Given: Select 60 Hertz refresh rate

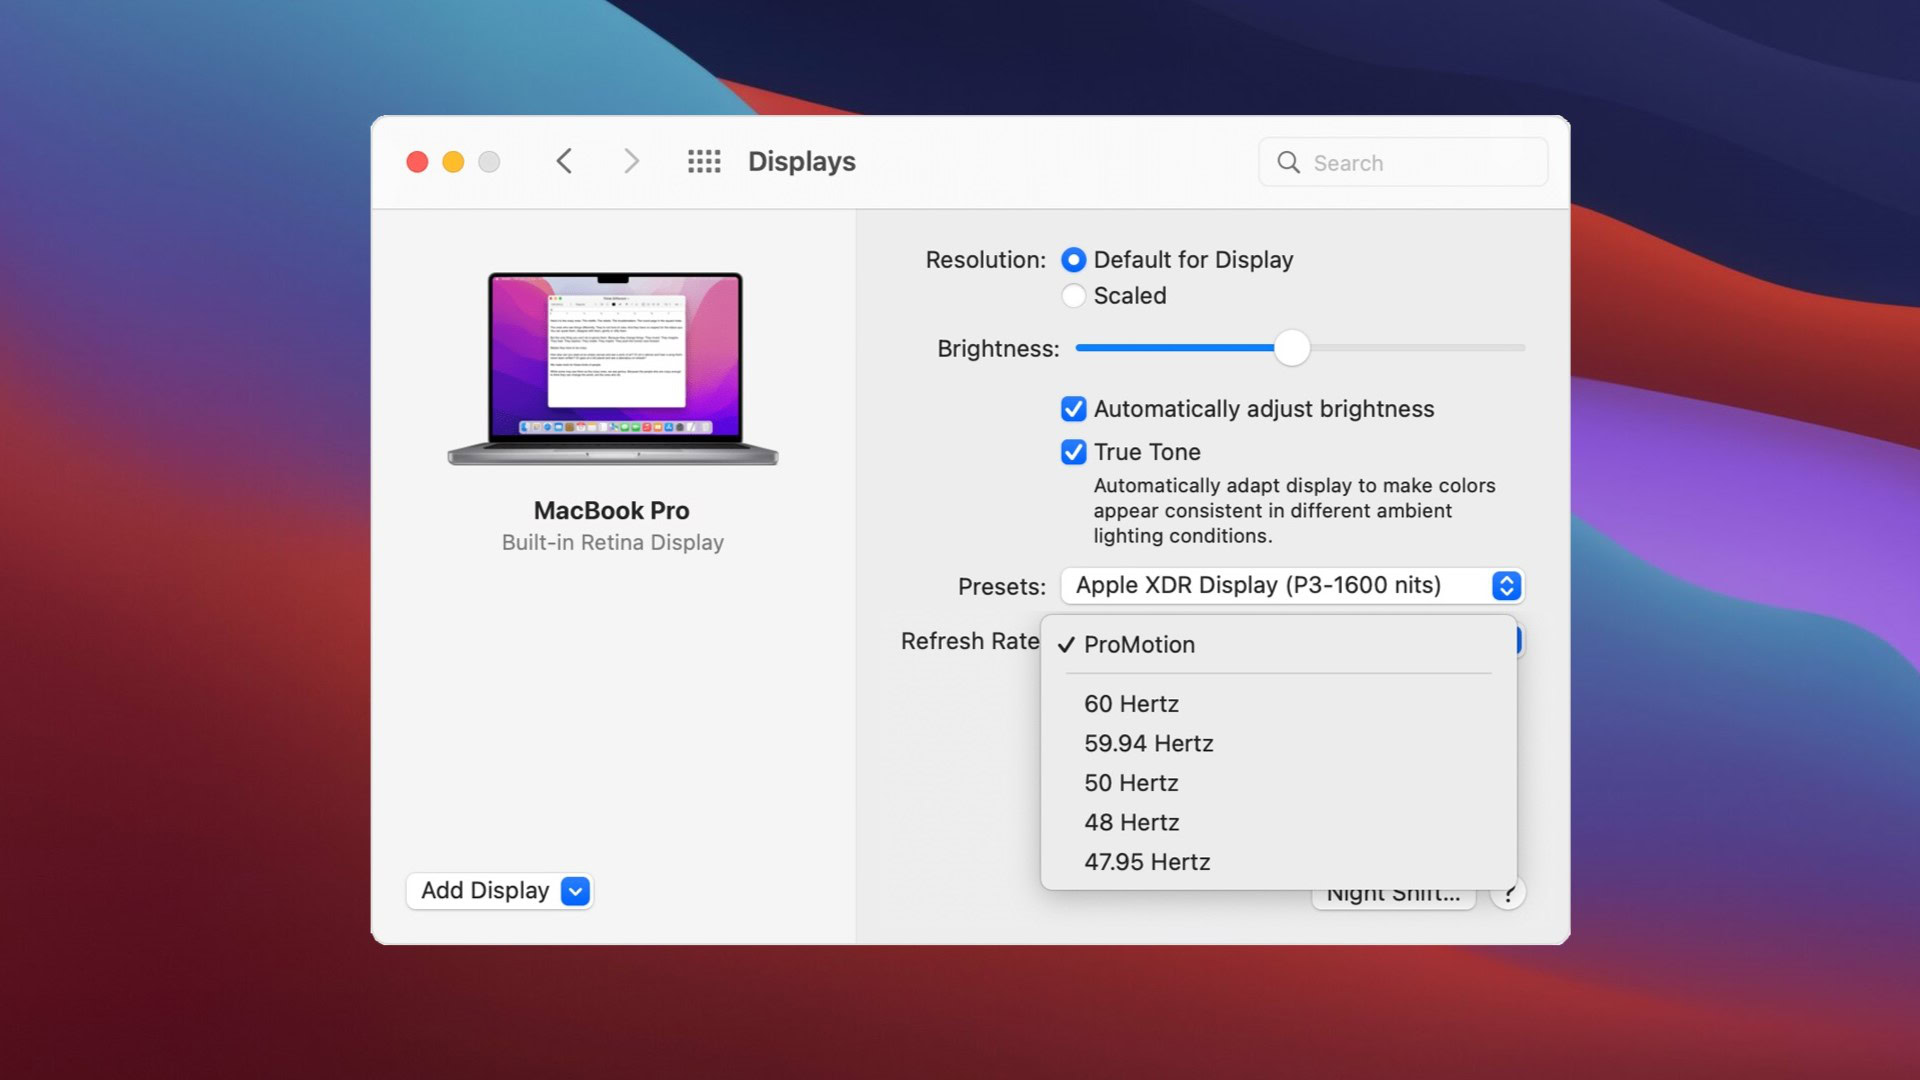Looking at the screenshot, I should [x=1131, y=704].
